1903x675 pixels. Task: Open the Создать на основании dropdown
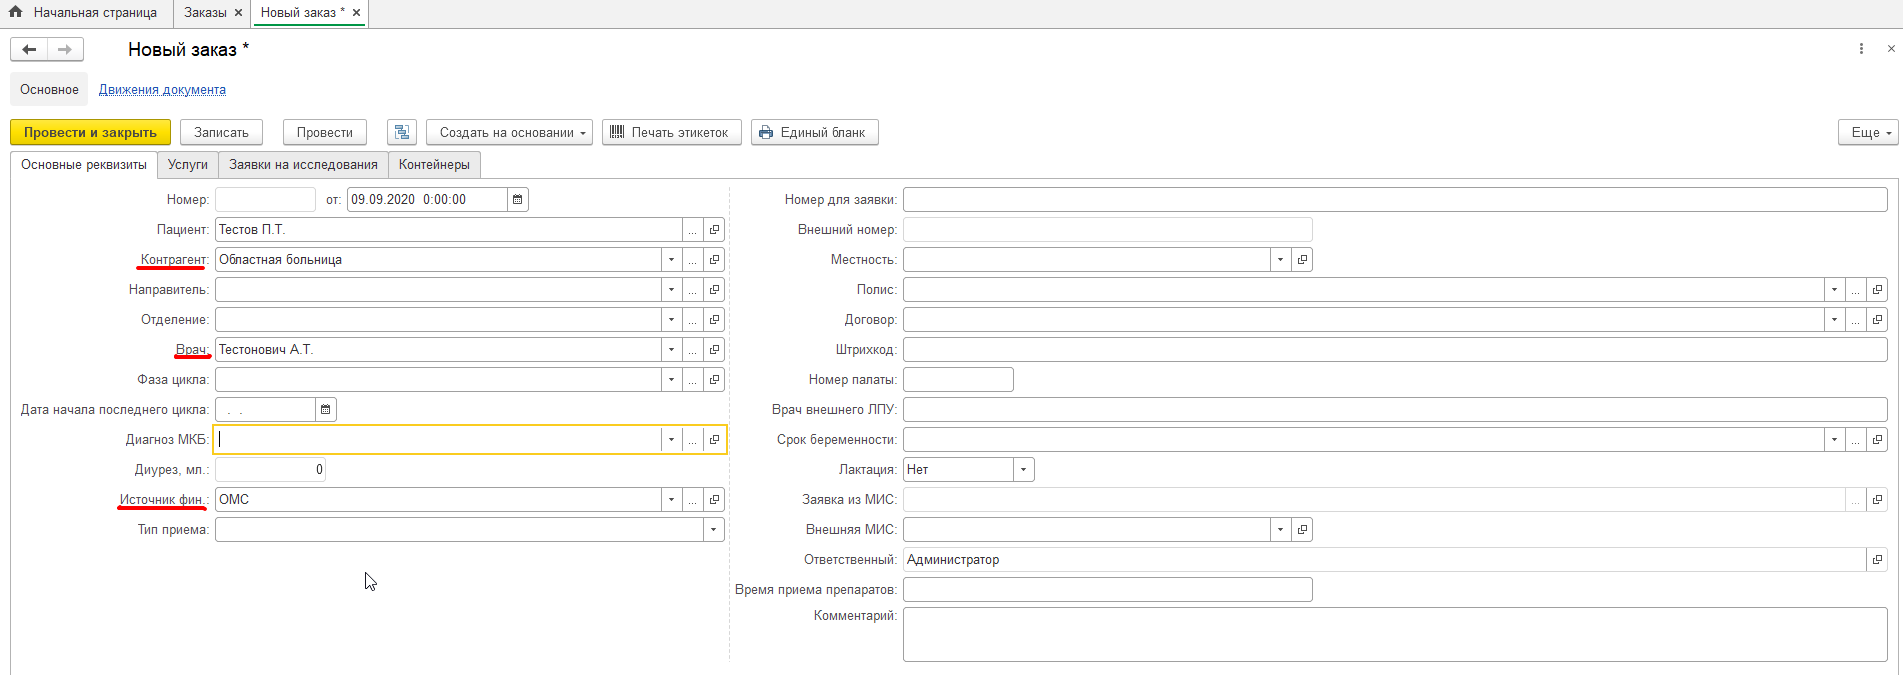click(509, 133)
